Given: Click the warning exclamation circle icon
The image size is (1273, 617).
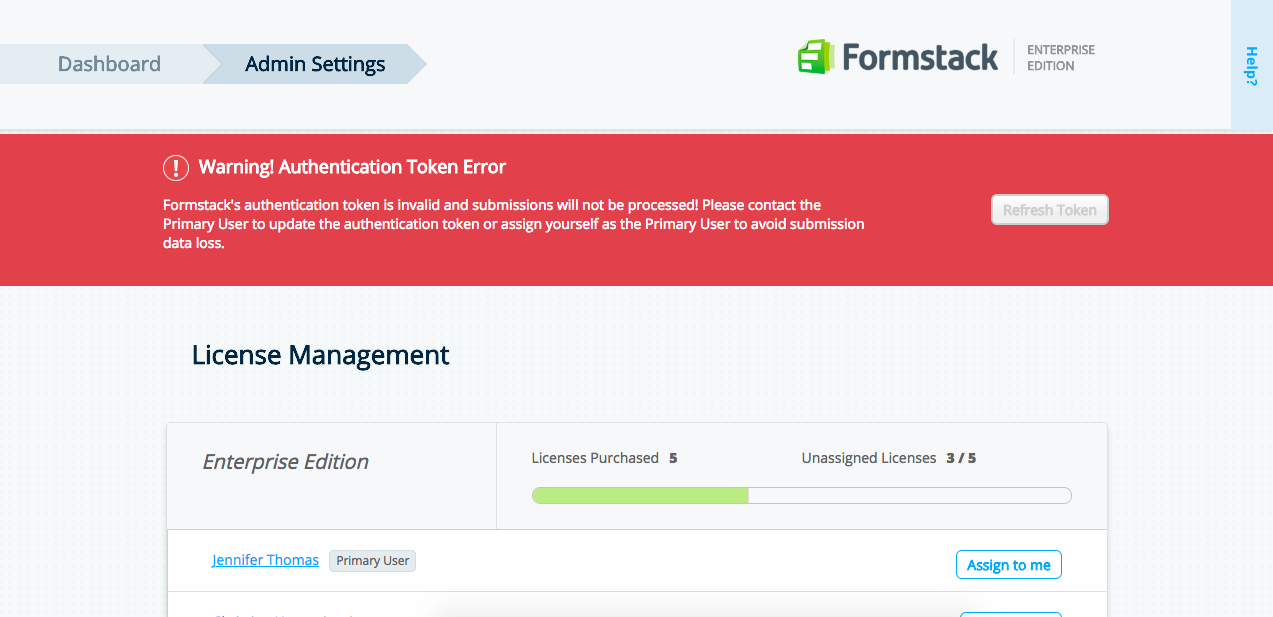Looking at the screenshot, I should tap(176, 167).
